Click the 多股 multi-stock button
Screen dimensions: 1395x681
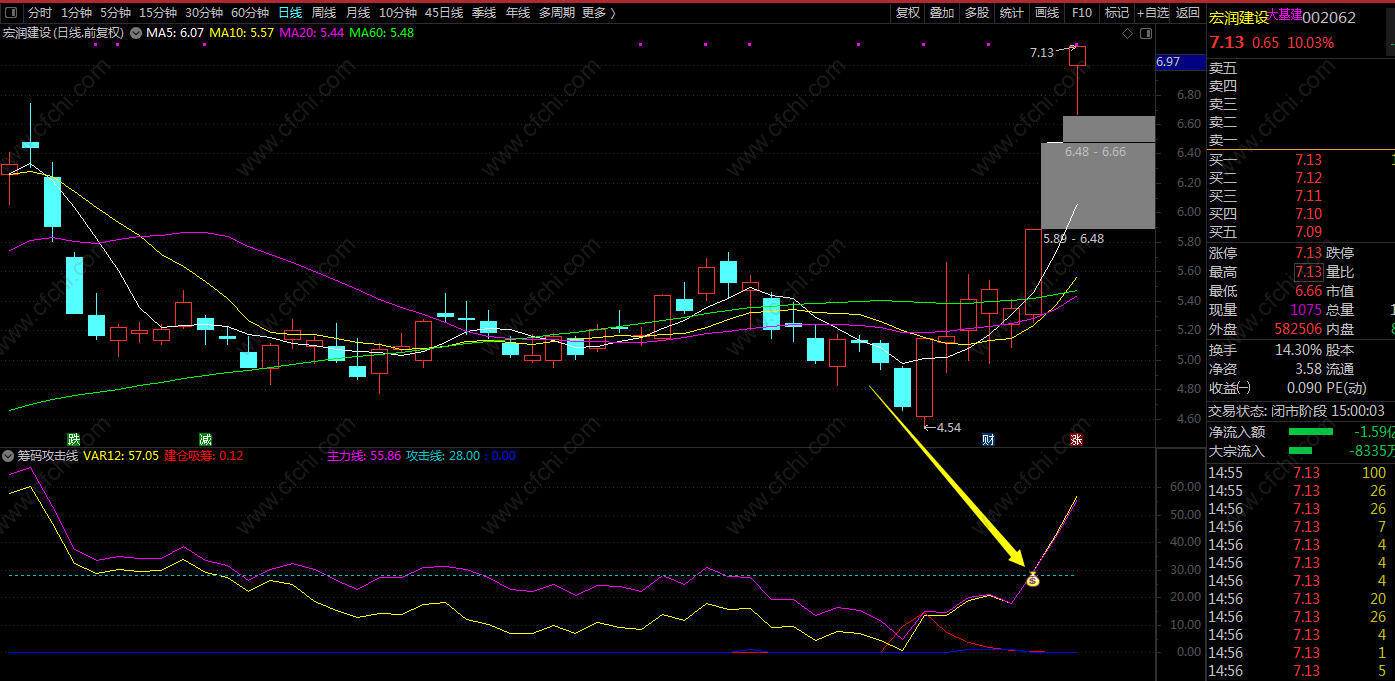click(x=977, y=13)
